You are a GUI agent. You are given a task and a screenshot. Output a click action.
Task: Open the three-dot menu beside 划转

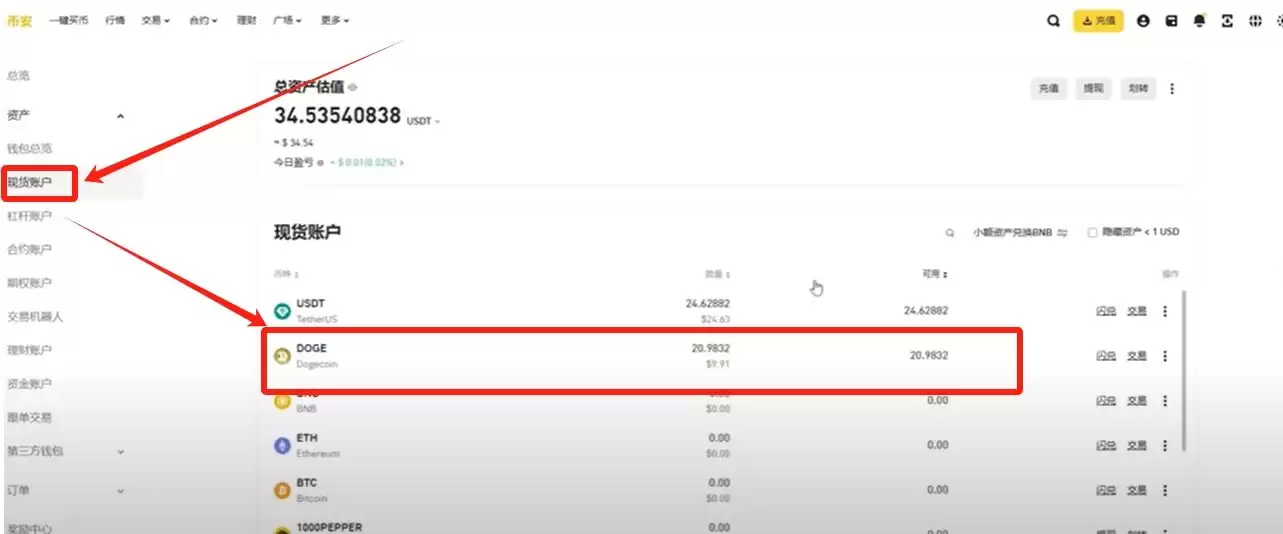pyautogui.click(x=1172, y=88)
